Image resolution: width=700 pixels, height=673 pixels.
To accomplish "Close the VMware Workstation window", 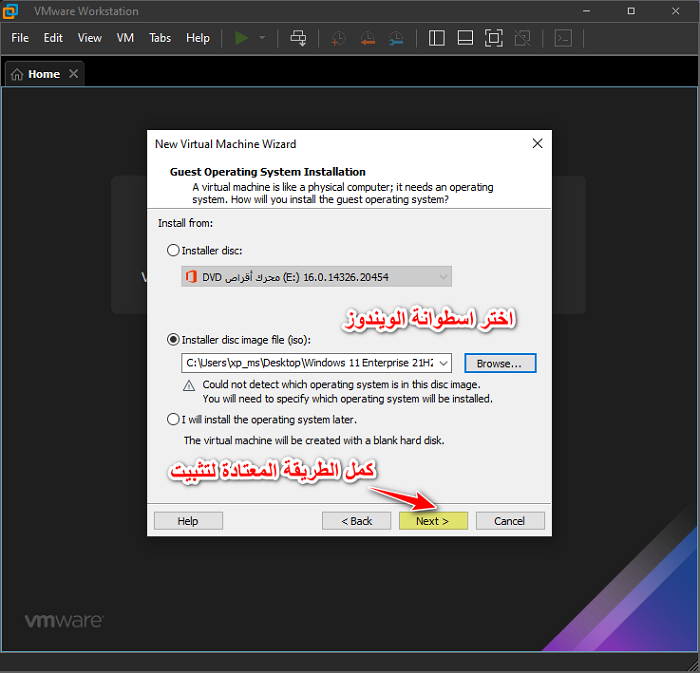I will (x=675, y=11).
